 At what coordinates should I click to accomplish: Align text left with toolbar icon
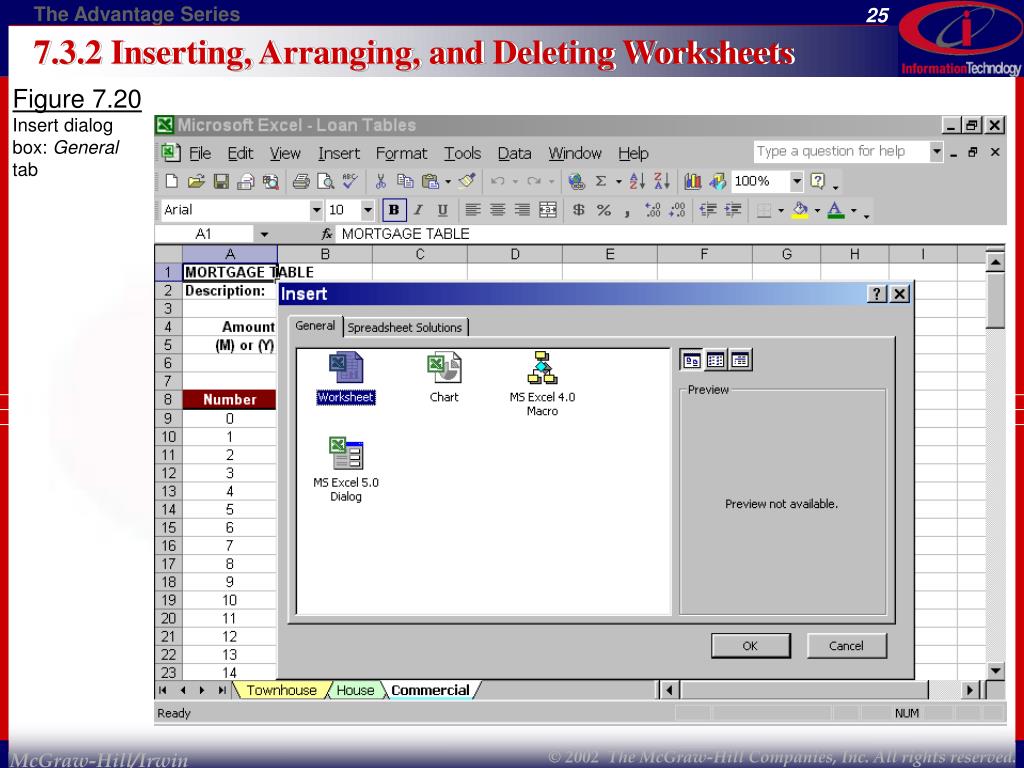(473, 210)
